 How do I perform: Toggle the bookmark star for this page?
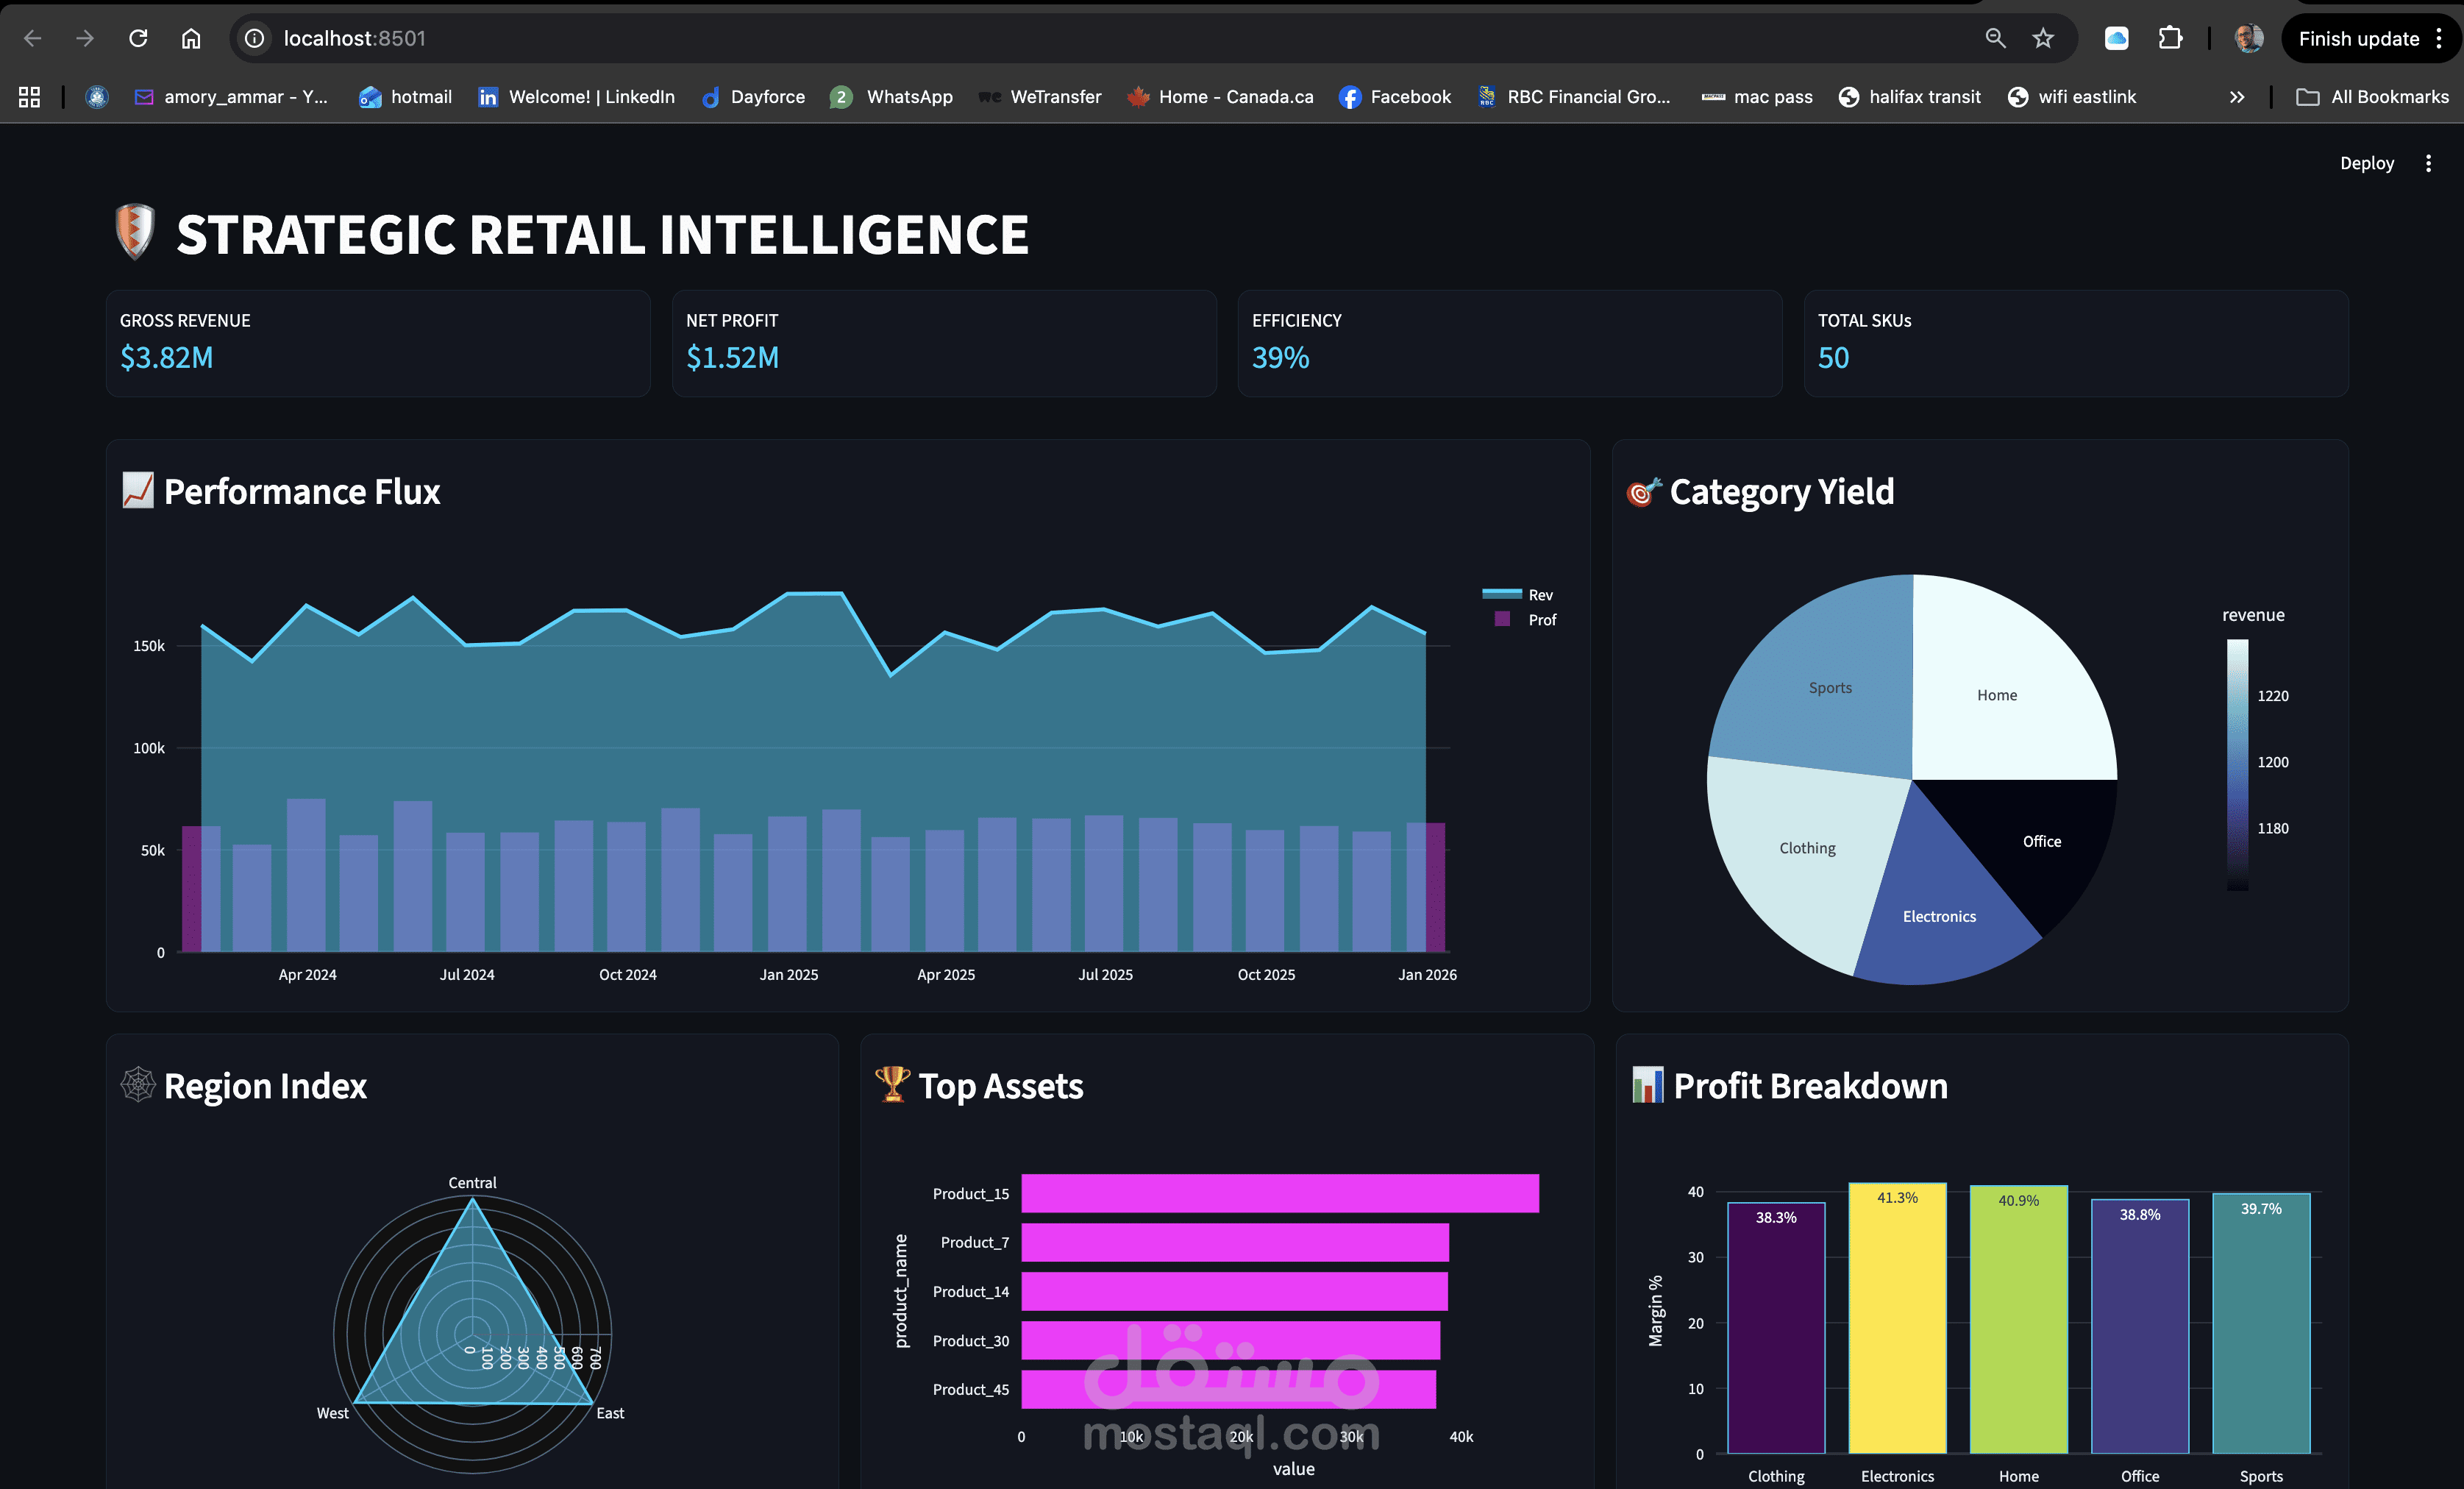[2043, 38]
